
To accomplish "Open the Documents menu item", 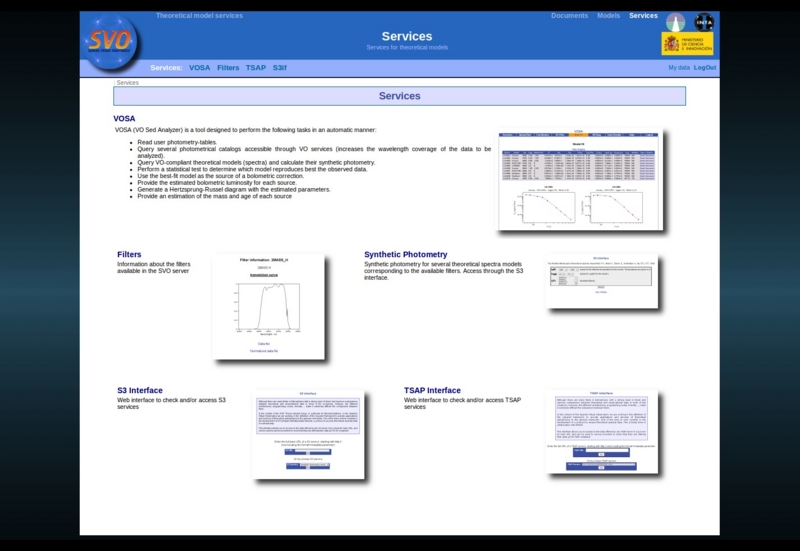I will point(569,16).
